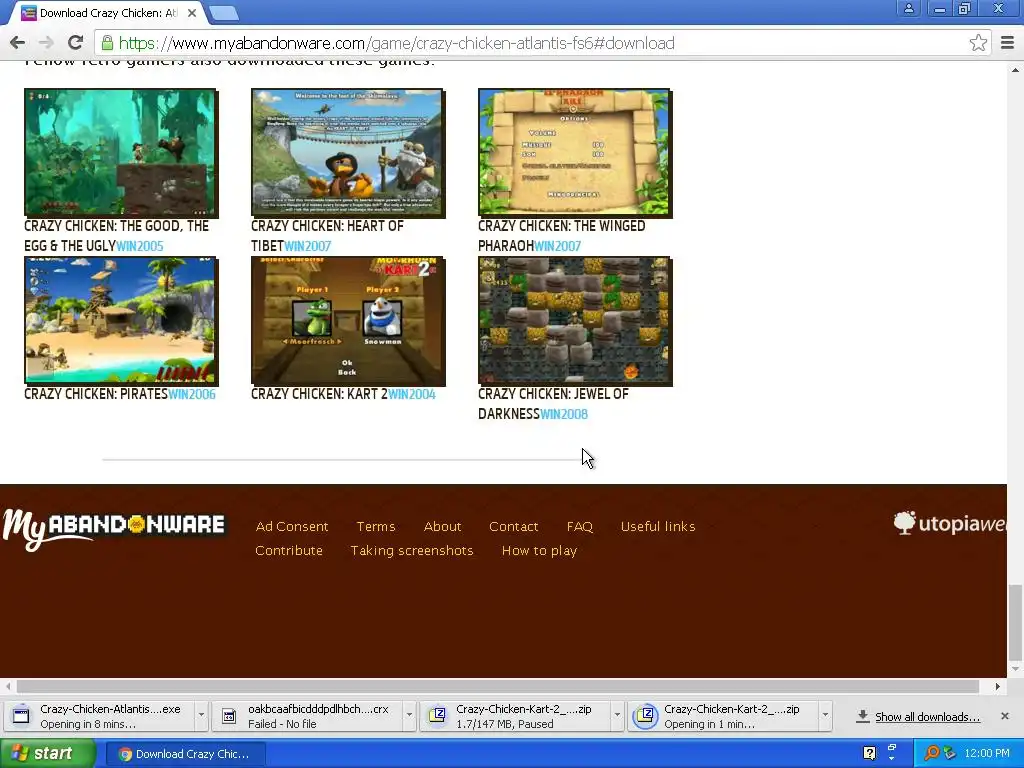
Task: Click the orange magnifier system tray icon
Action: (x=932, y=753)
